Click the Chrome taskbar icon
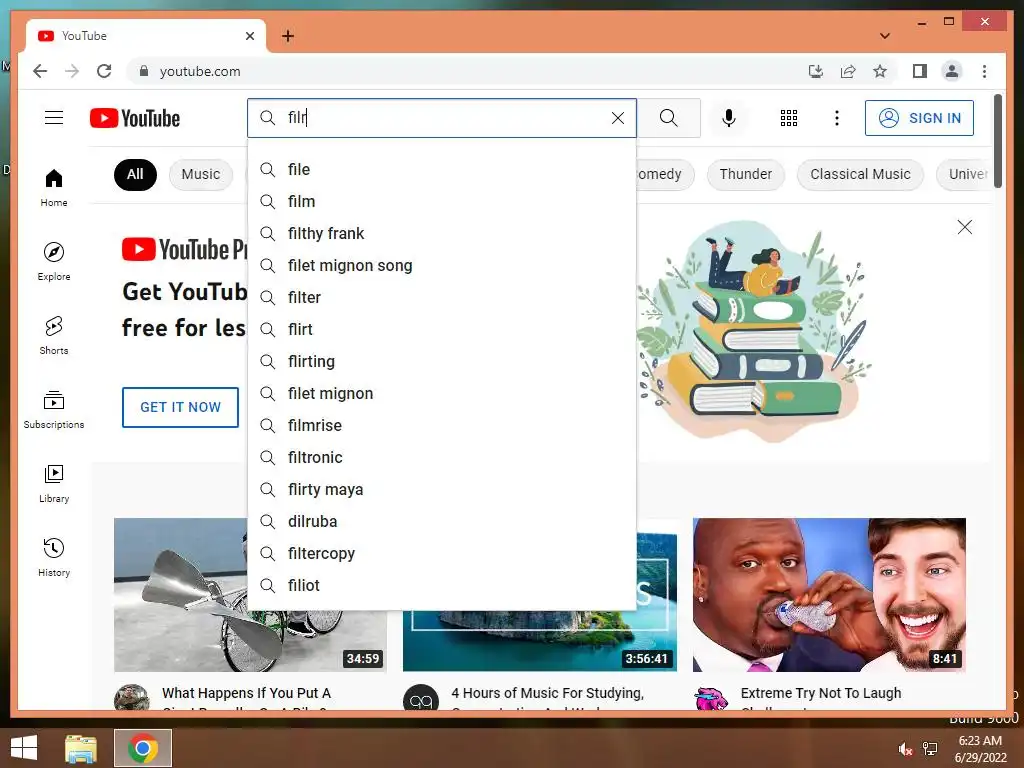Screen dimensions: 1024x768 (143, 748)
